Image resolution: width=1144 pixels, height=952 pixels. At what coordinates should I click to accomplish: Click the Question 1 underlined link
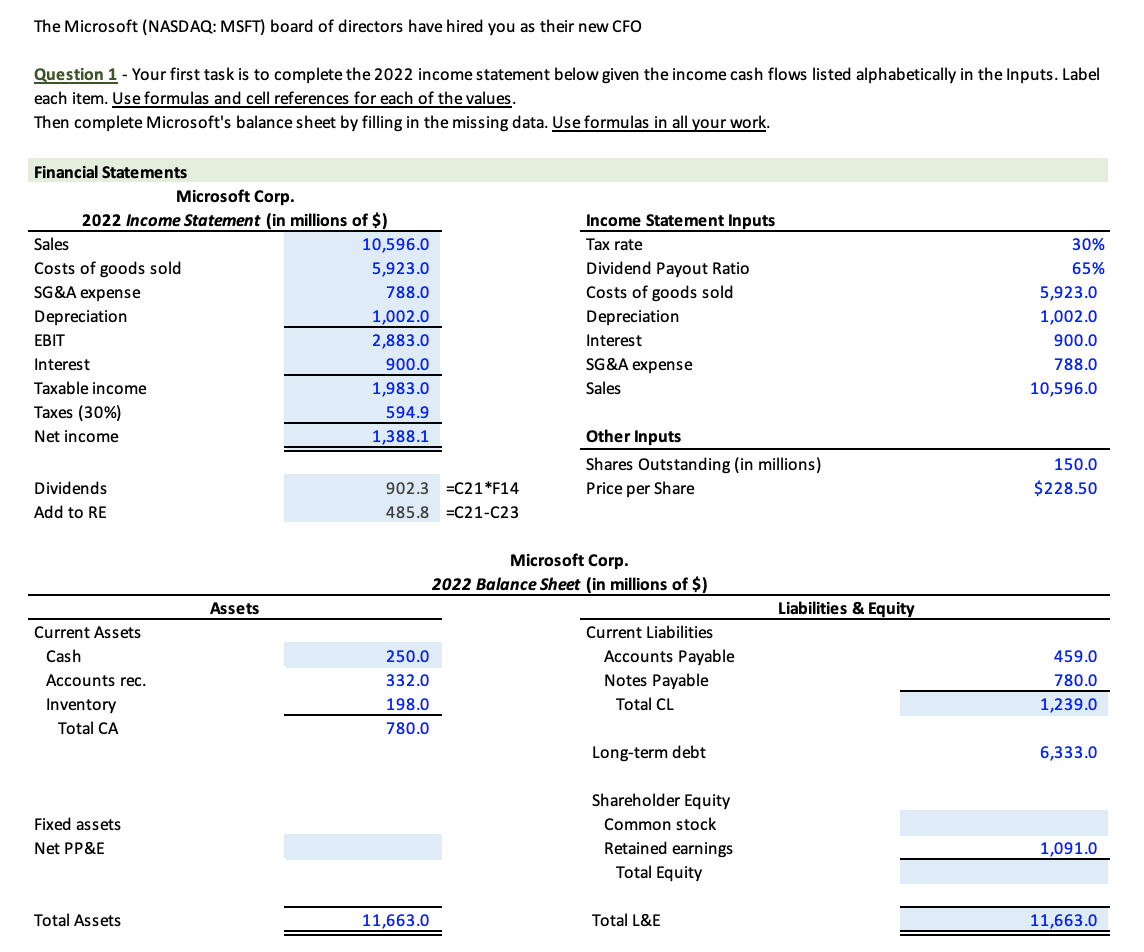62,74
